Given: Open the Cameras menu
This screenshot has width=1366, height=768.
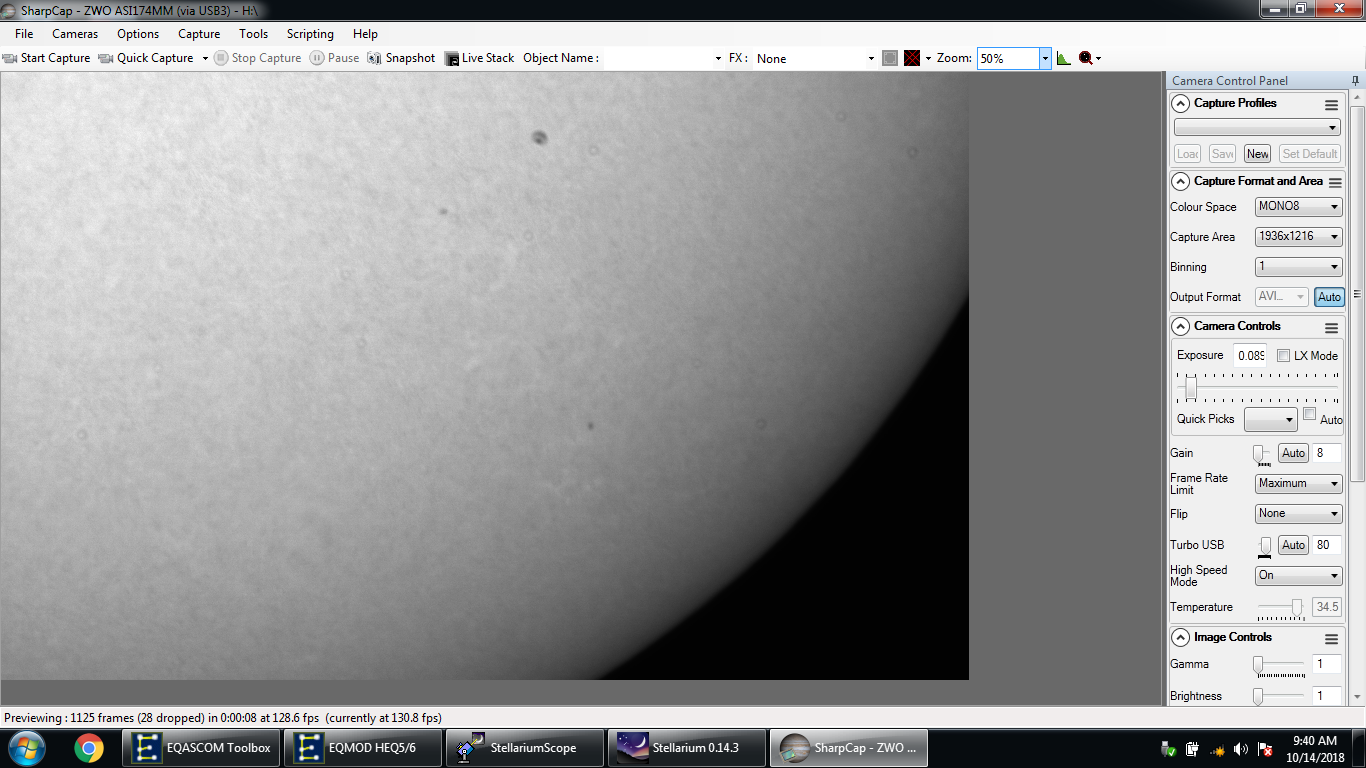Looking at the screenshot, I should pyautogui.click(x=75, y=34).
